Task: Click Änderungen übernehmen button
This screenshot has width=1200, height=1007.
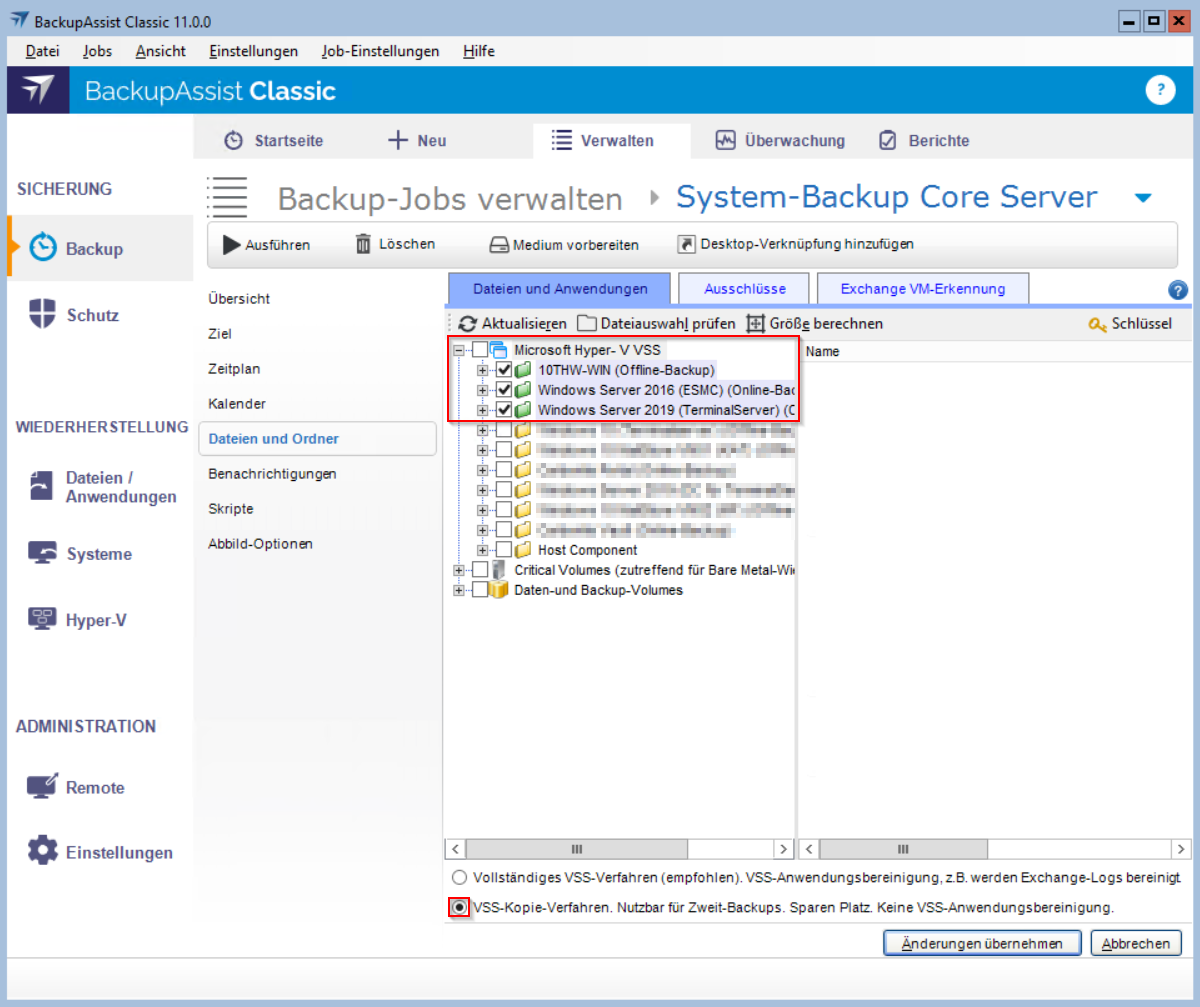Action: coord(982,943)
